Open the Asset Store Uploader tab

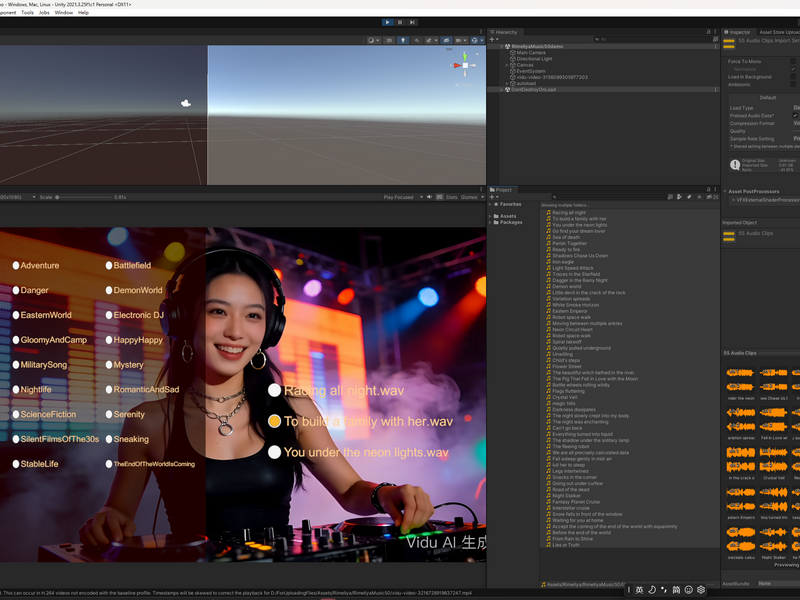[x=779, y=32]
